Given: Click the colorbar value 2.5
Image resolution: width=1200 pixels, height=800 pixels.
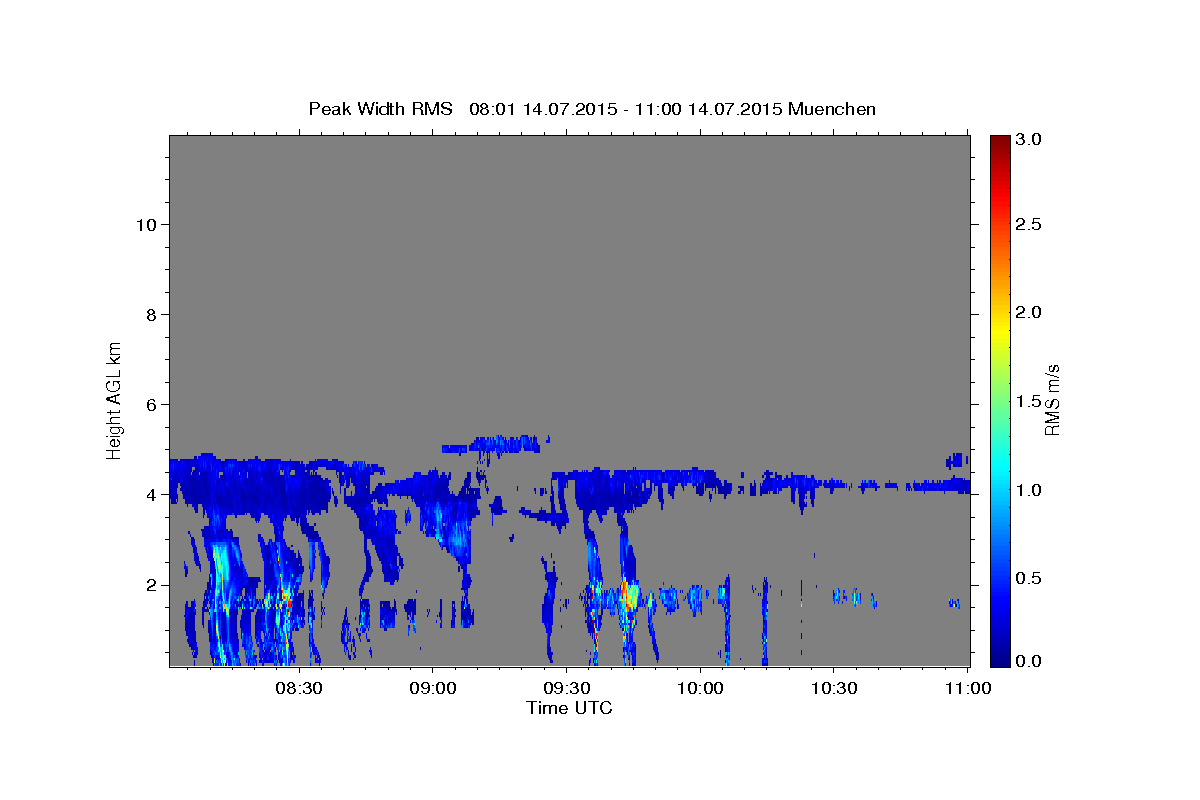Looking at the screenshot, I should [x=1030, y=225].
